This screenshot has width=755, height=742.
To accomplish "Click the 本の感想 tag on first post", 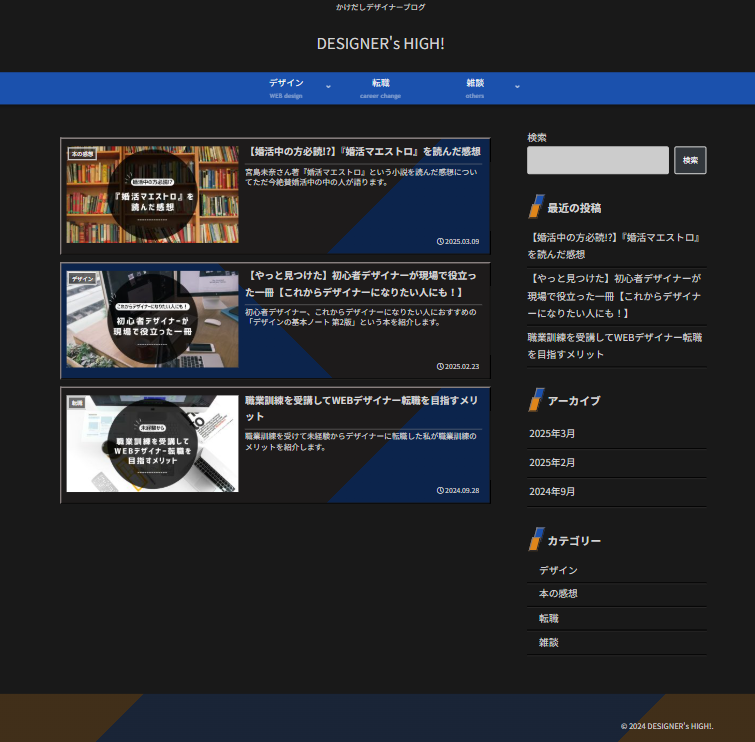I will 82,154.
